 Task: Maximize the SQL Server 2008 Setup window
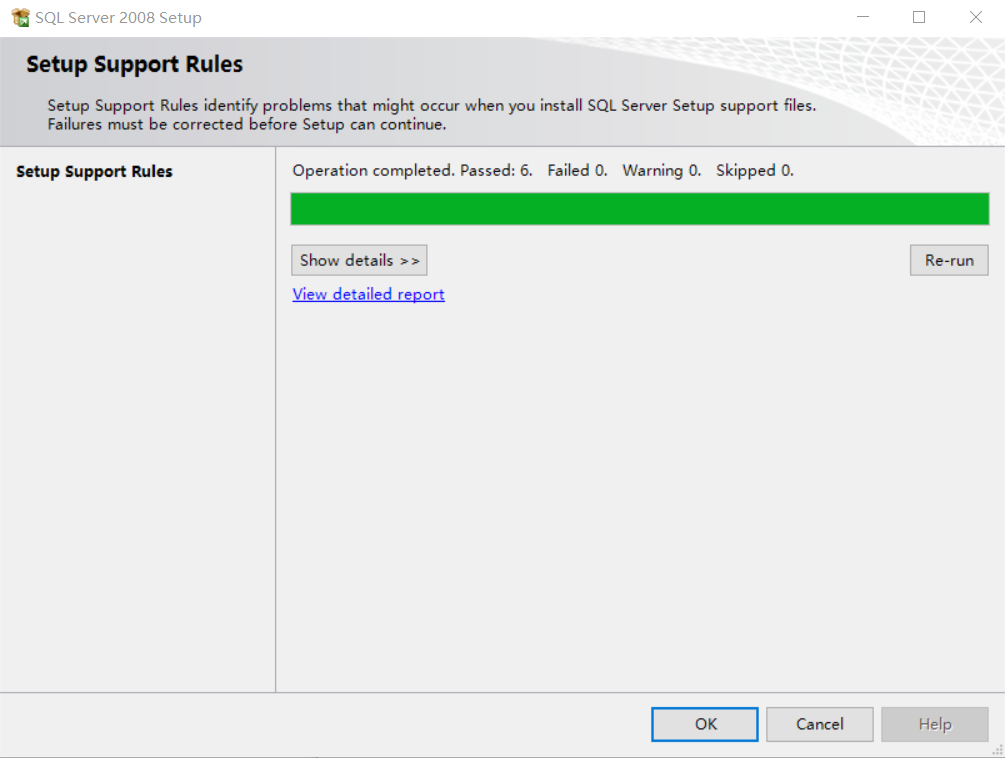[x=919, y=17]
